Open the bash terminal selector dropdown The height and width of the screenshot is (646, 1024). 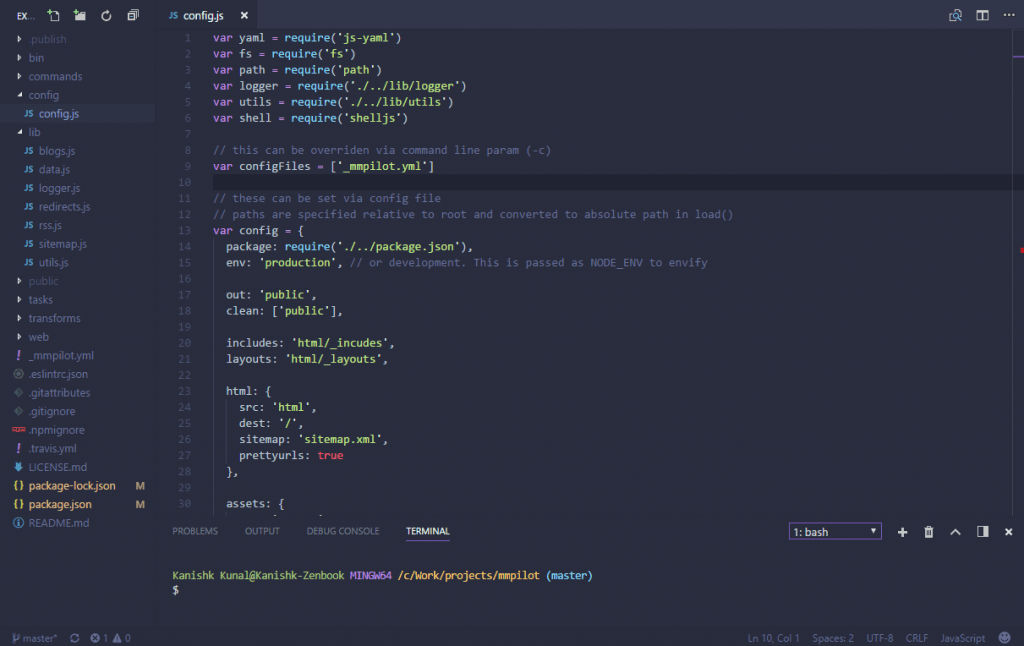834,531
